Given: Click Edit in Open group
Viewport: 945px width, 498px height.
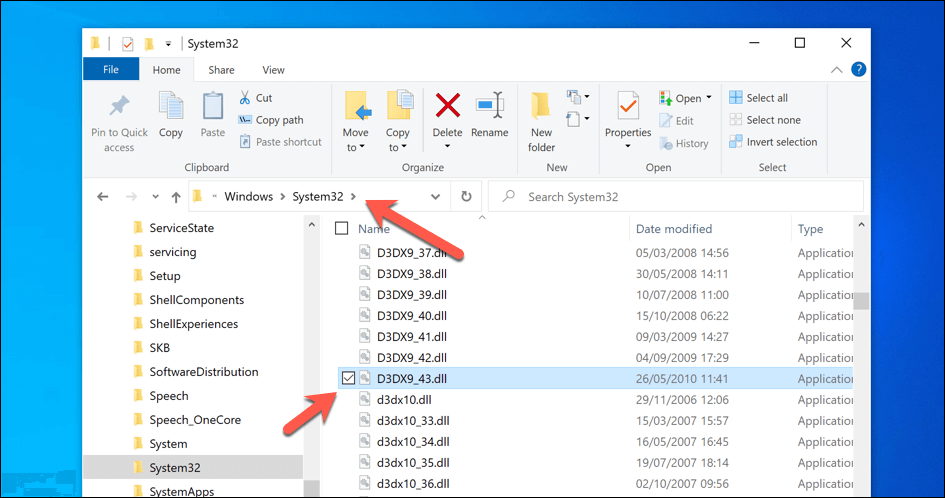Looking at the screenshot, I should (x=676, y=121).
